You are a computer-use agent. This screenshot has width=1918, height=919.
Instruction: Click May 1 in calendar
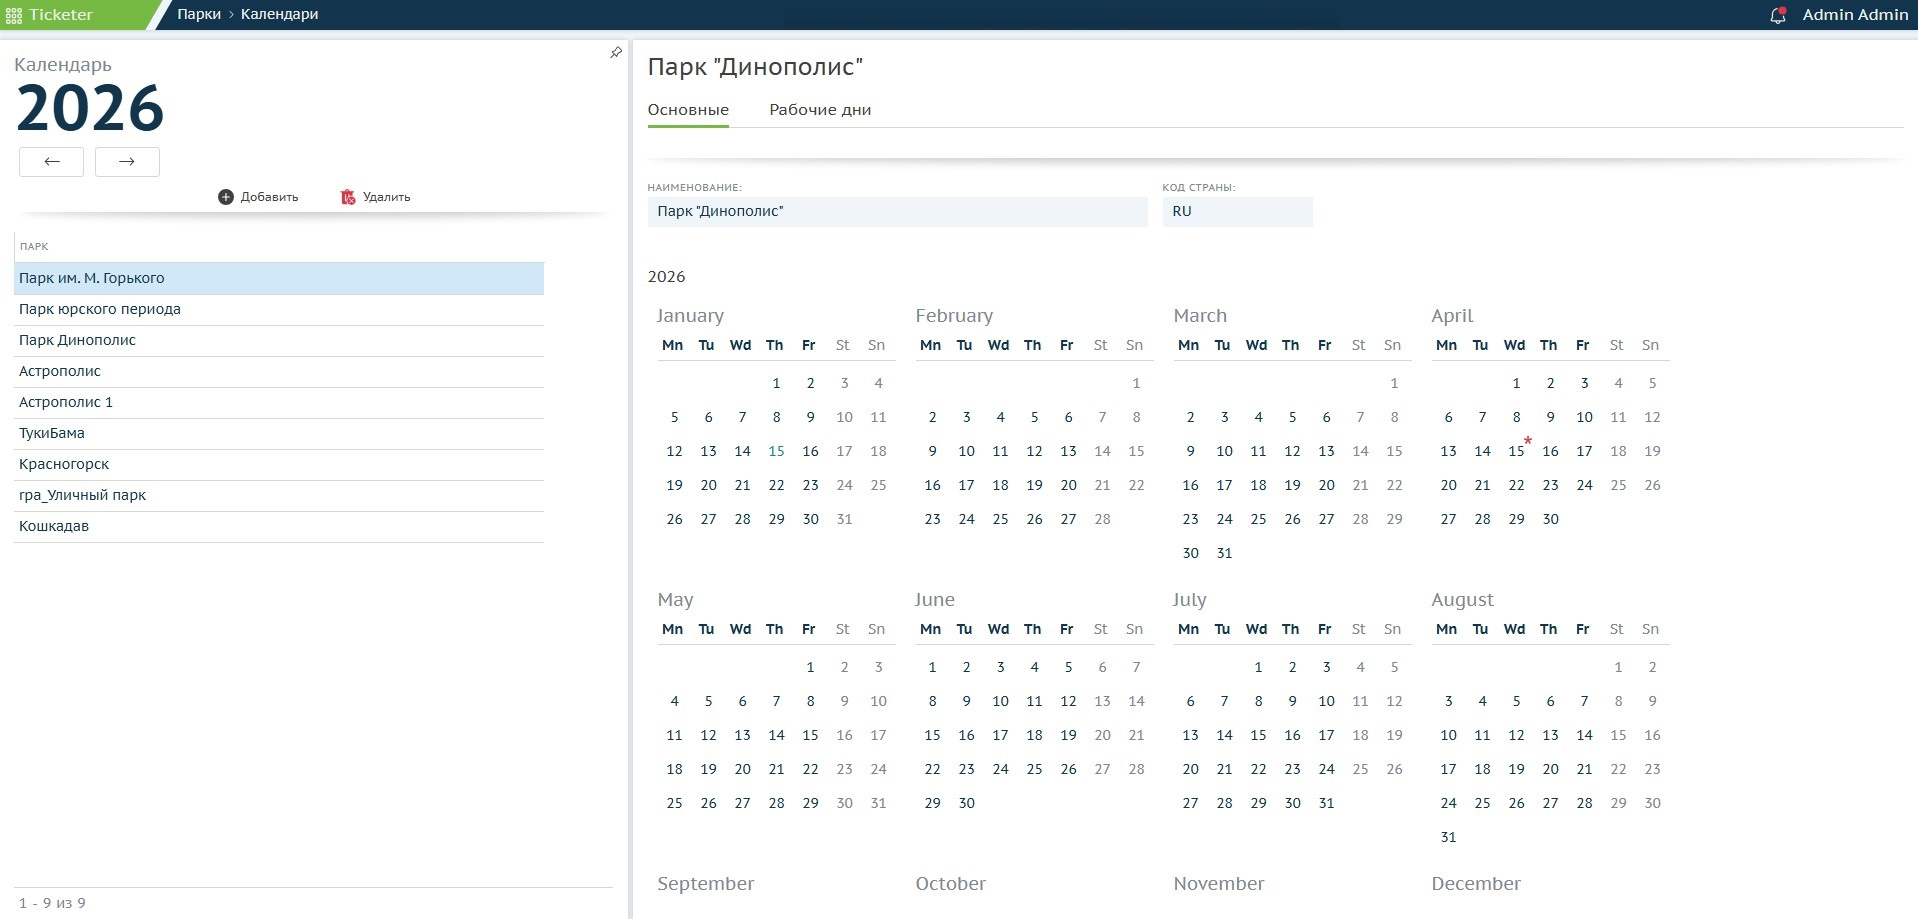point(810,667)
